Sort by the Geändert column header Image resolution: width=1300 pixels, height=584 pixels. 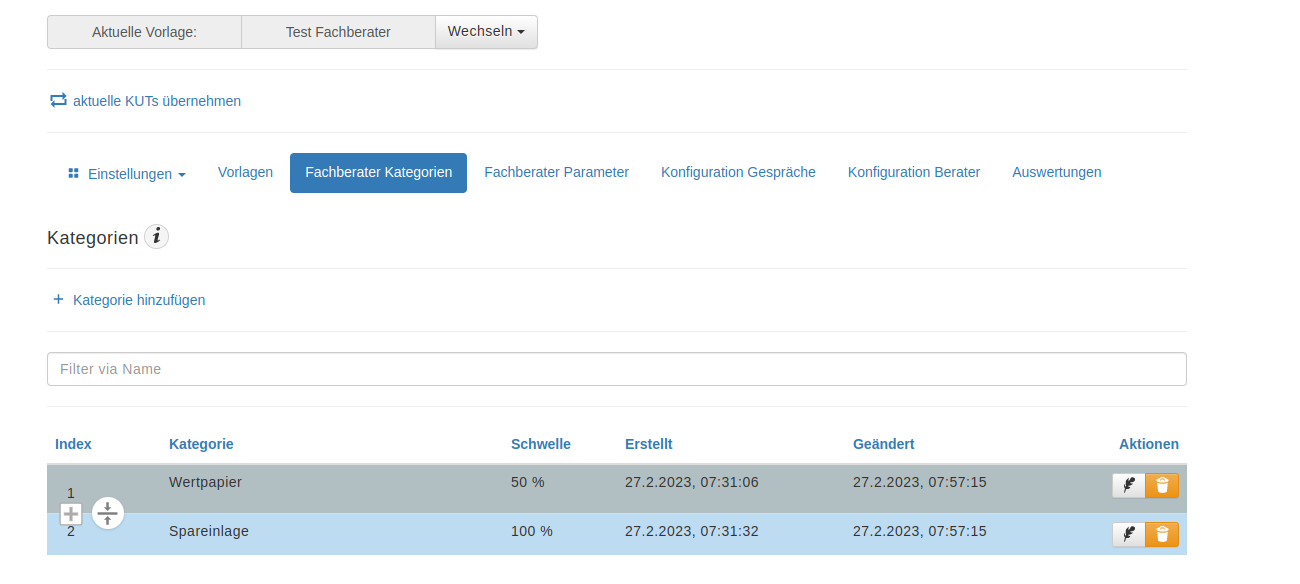point(883,444)
